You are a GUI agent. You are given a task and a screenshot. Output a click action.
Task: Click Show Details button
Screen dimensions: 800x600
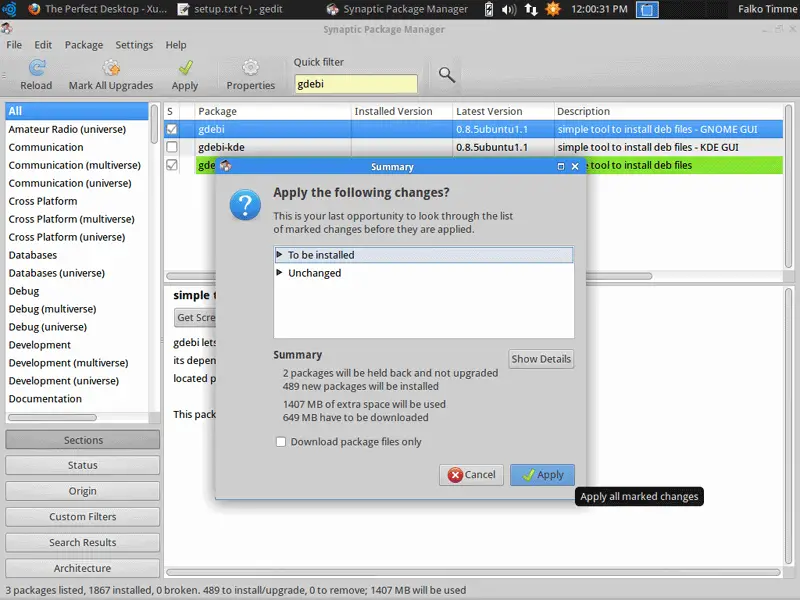(x=541, y=359)
